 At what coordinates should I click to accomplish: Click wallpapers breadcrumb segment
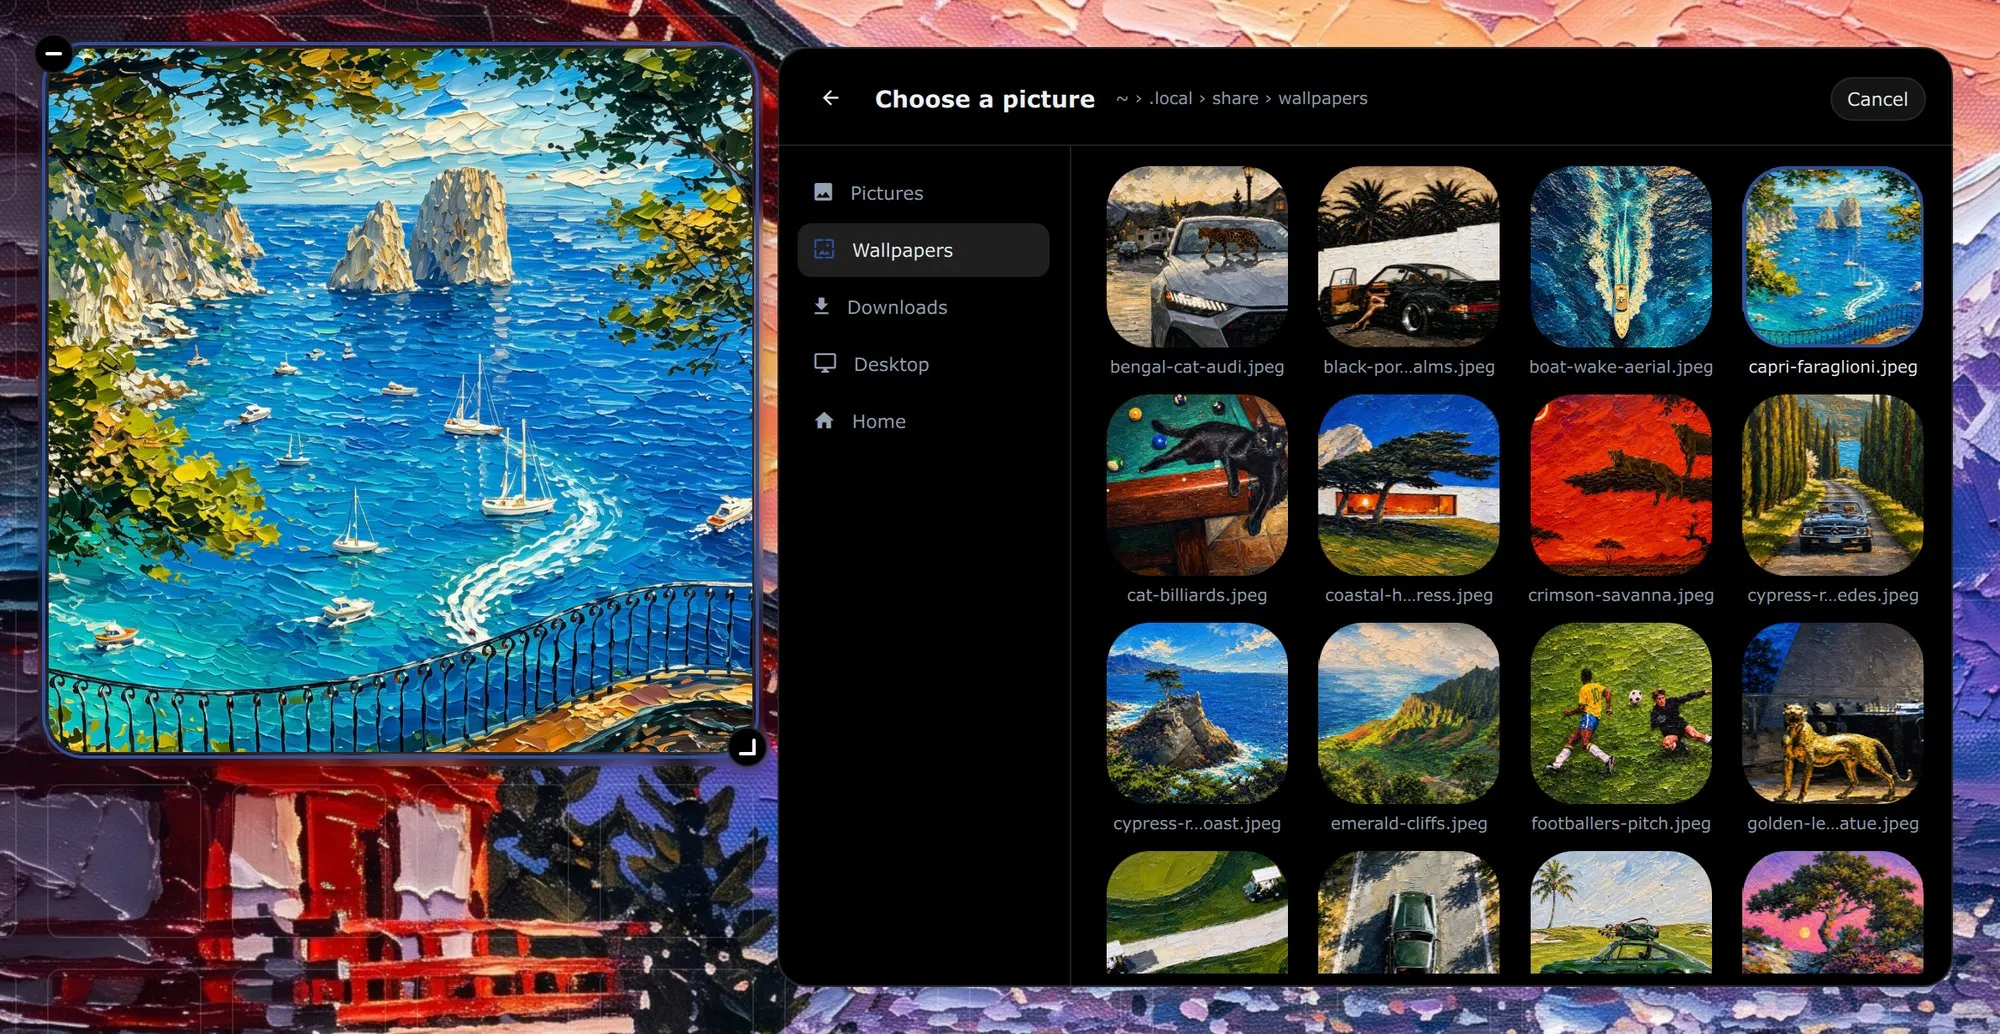click(1322, 98)
